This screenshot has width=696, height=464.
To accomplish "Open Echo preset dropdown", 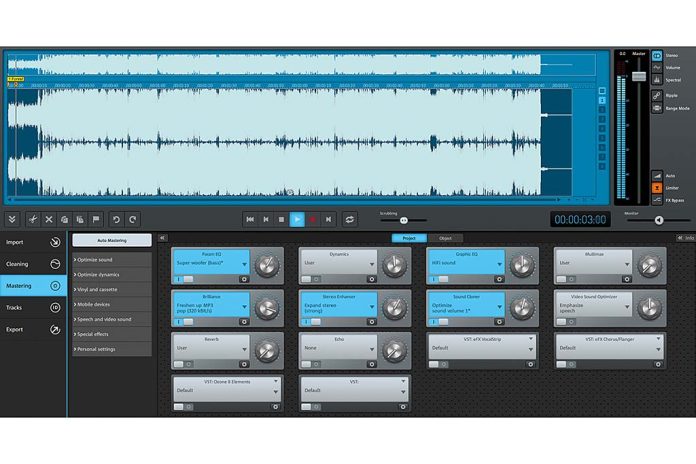I will tap(372, 349).
